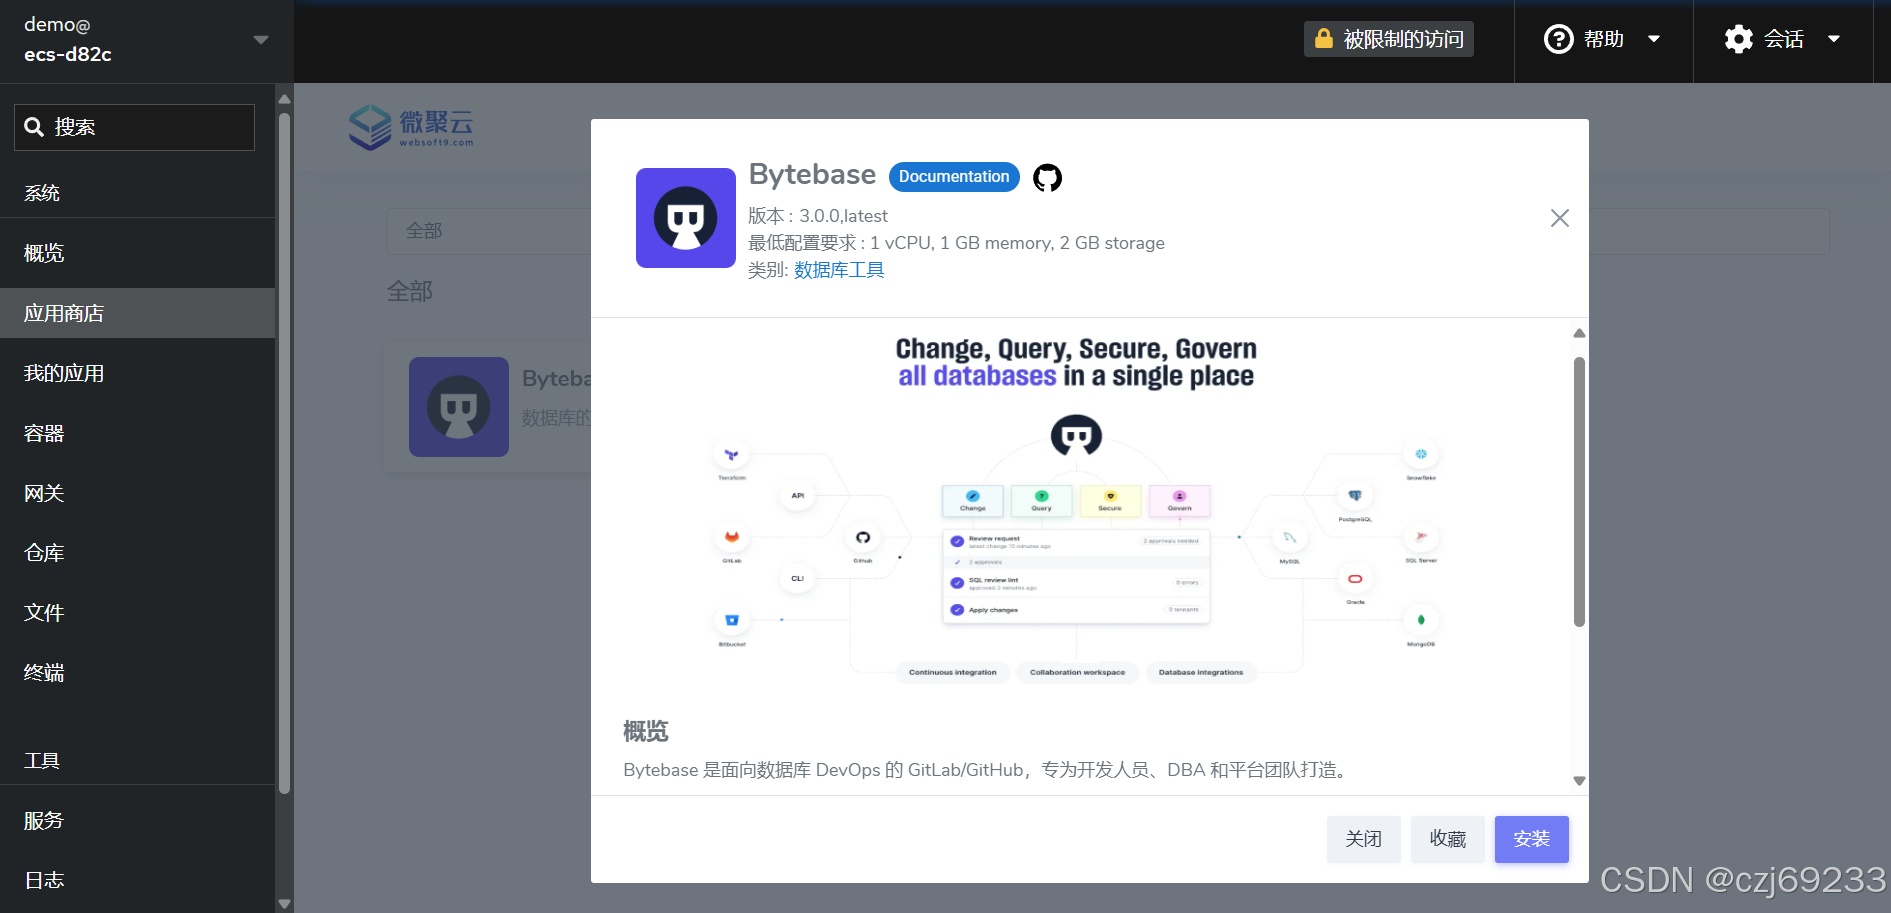
Task: Select 应用商店 in sidebar
Action: [x=137, y=313]
